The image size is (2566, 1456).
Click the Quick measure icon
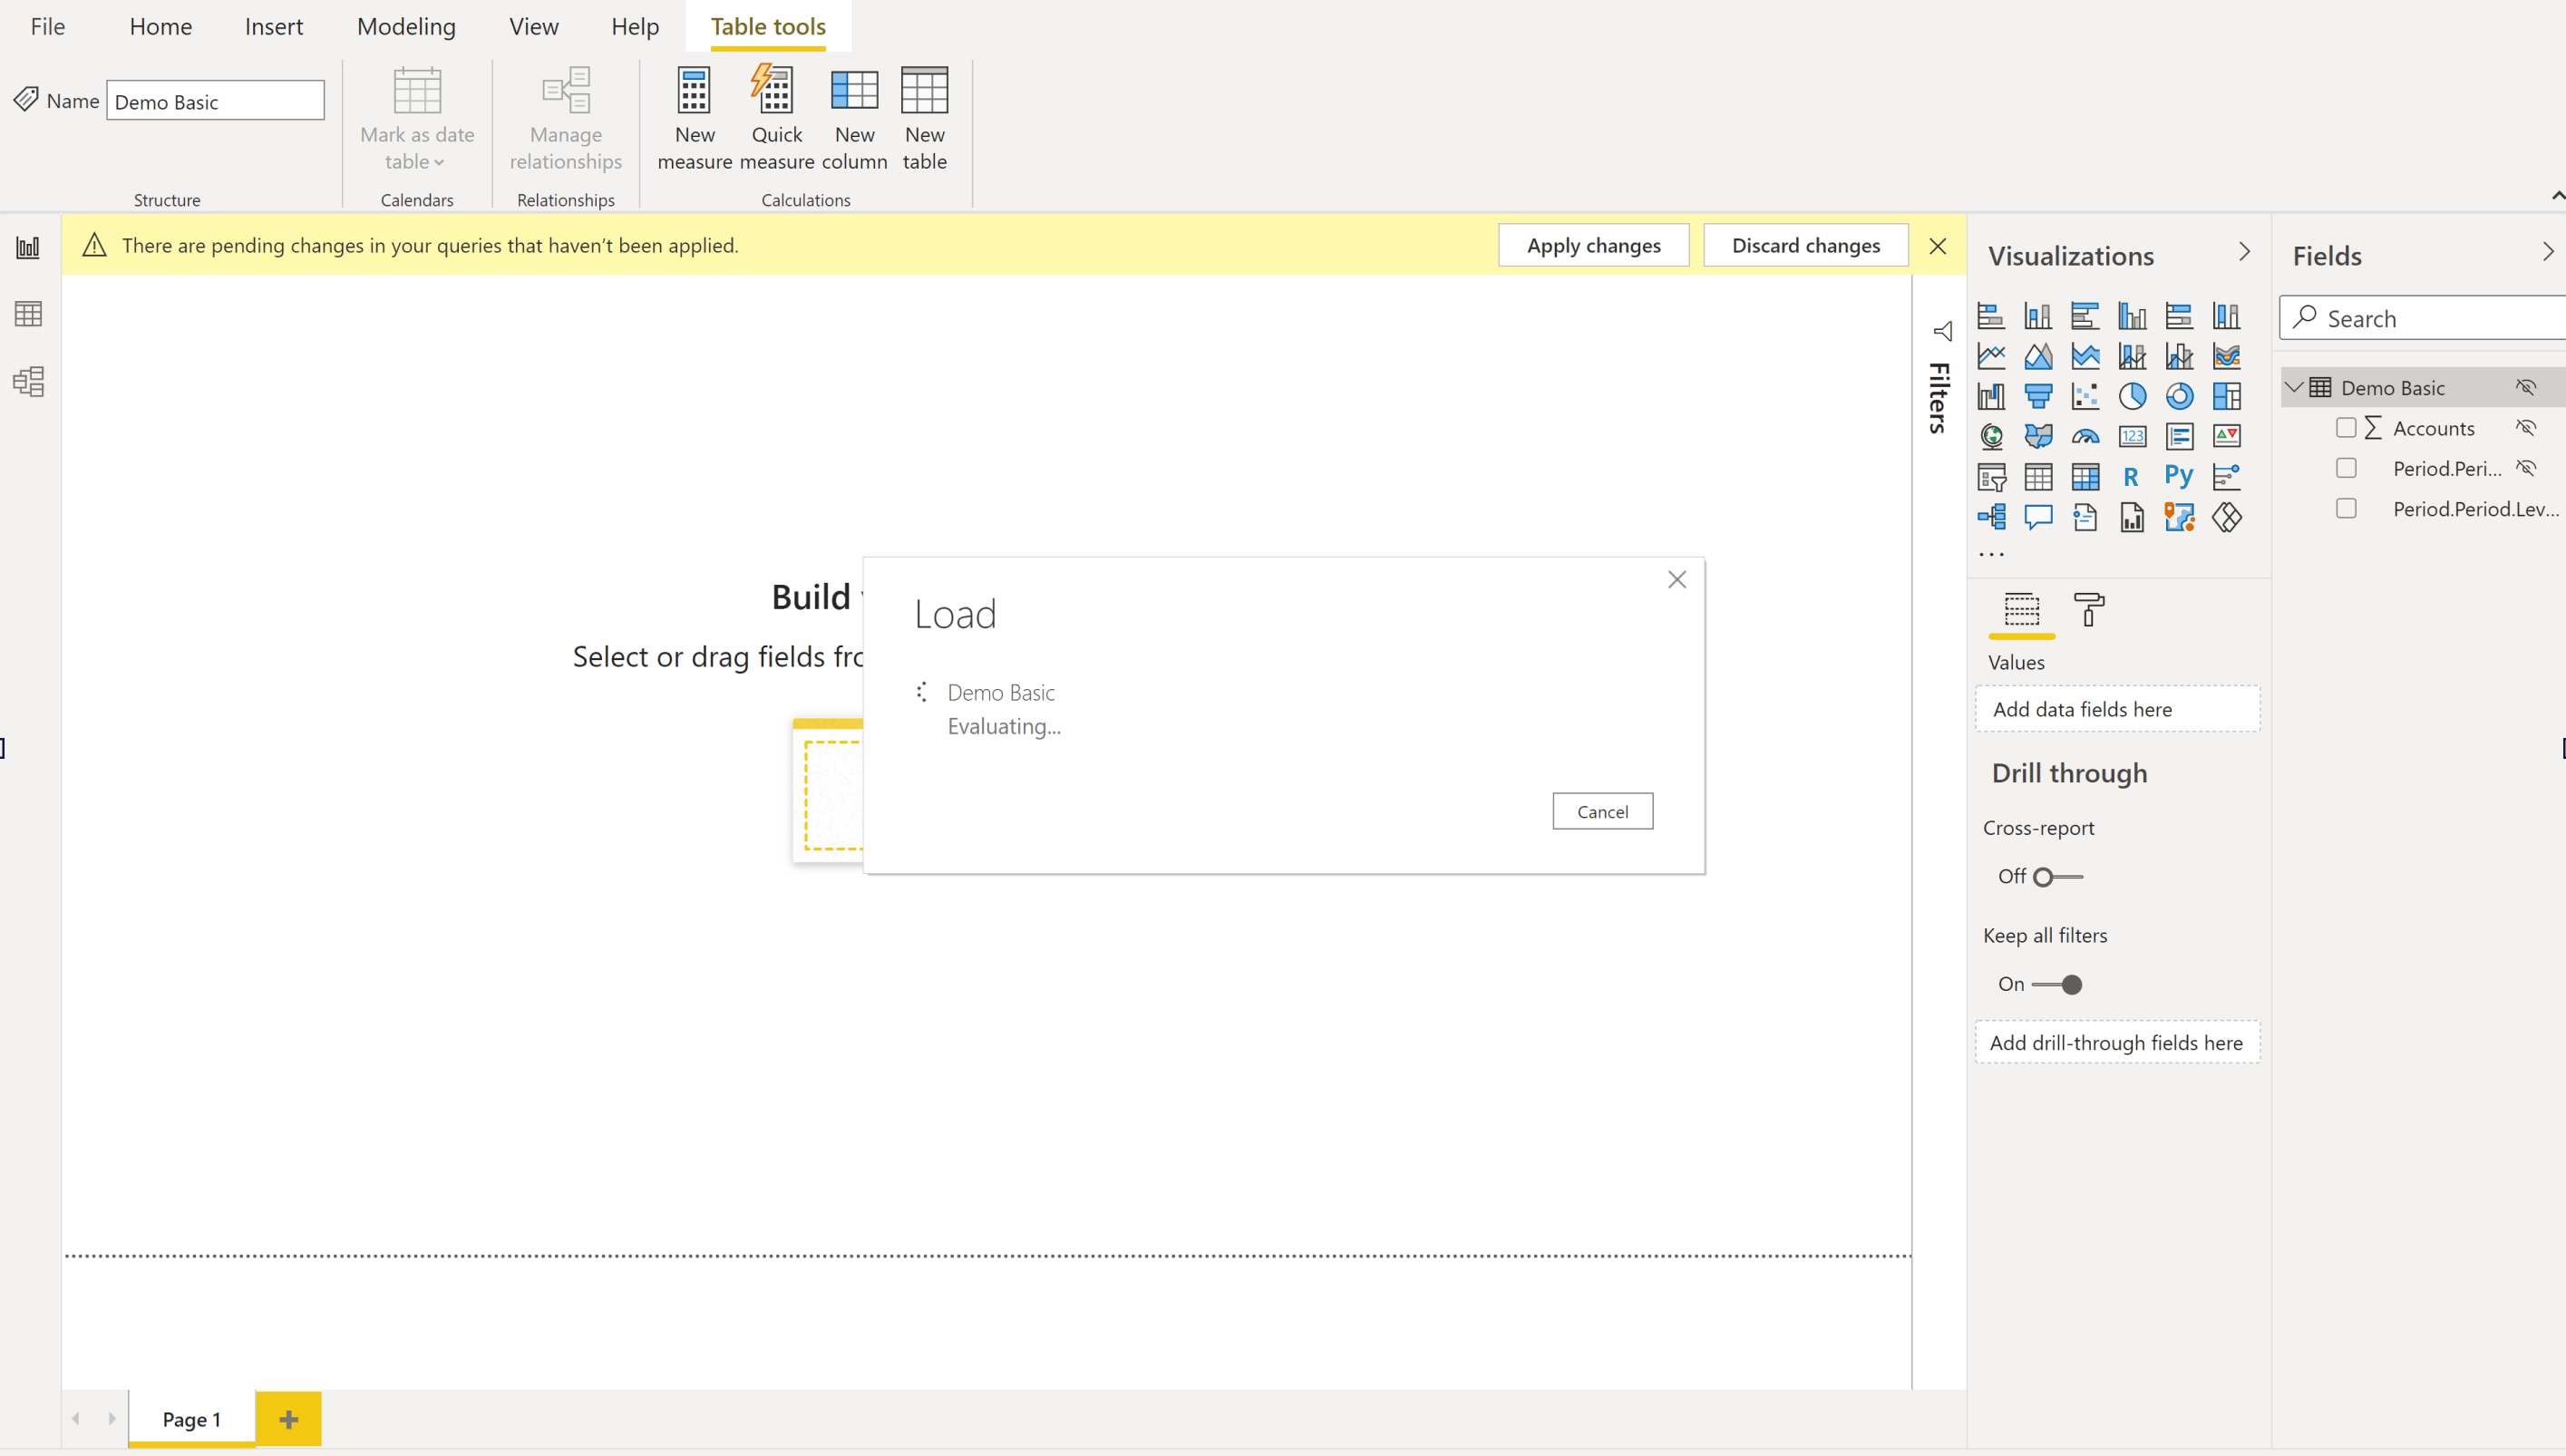coord(774,92)
